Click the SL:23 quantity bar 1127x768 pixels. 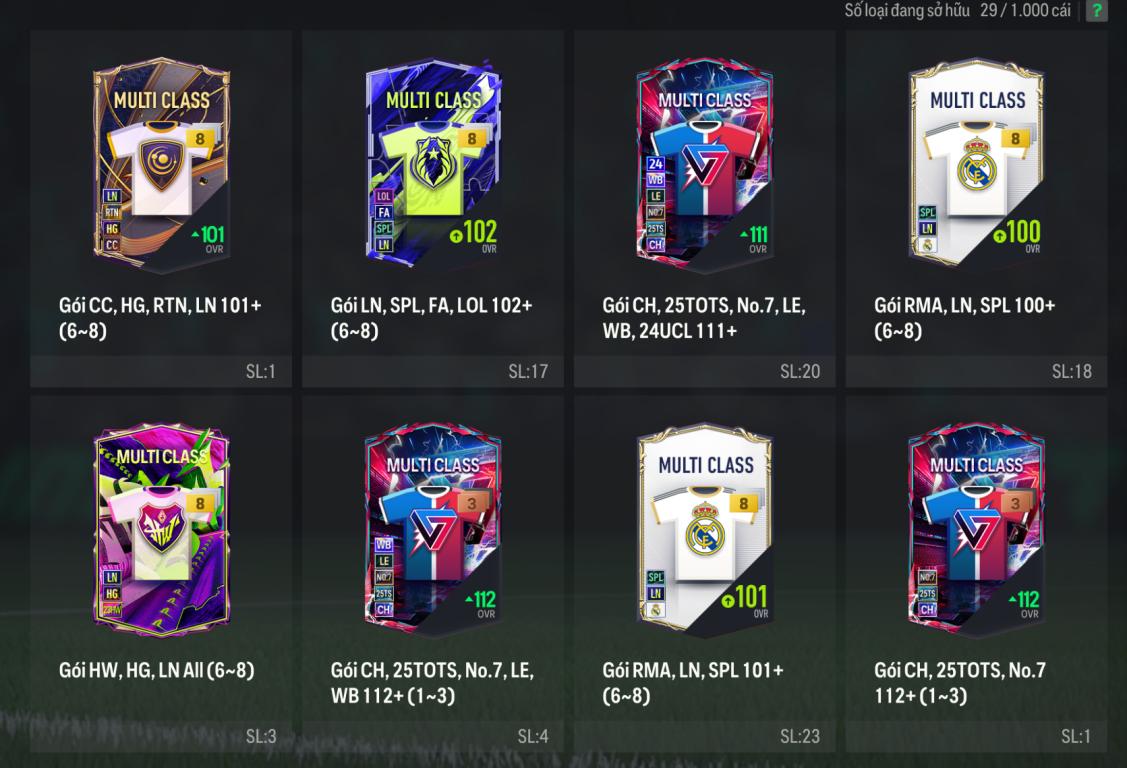[704, 736]
